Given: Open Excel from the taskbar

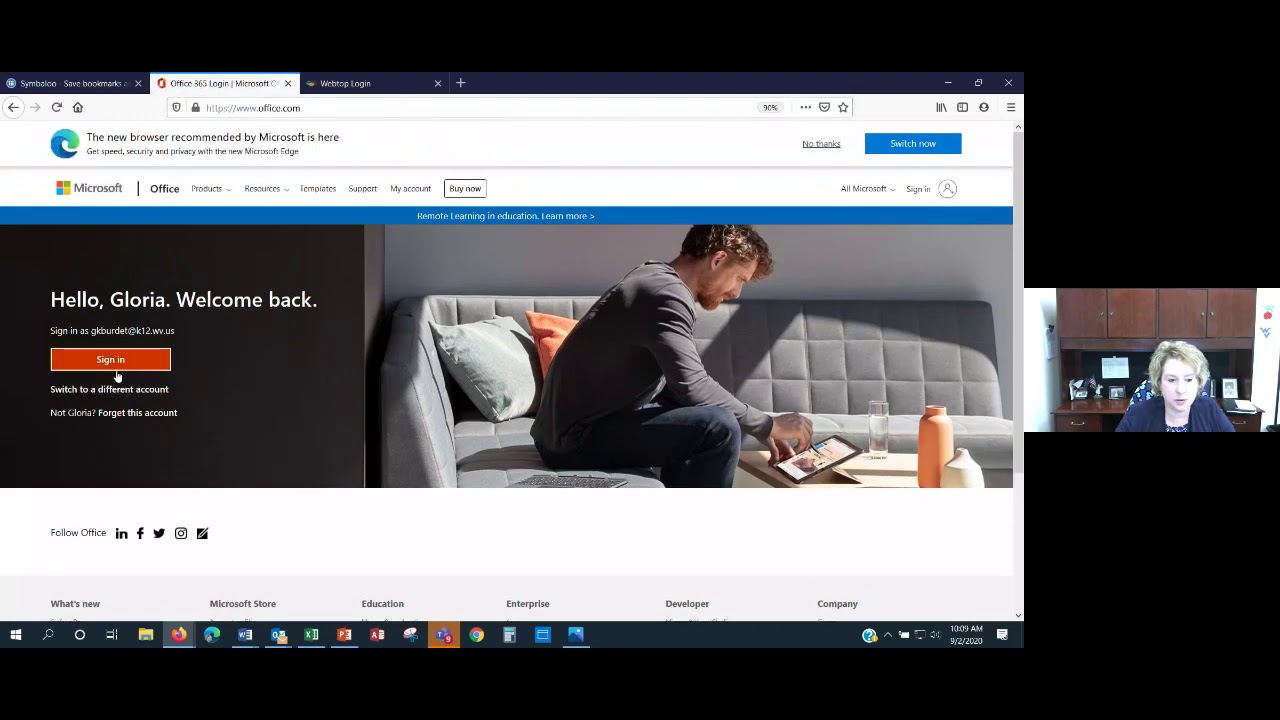Looking at the screenshot, I should pos(311,634).
